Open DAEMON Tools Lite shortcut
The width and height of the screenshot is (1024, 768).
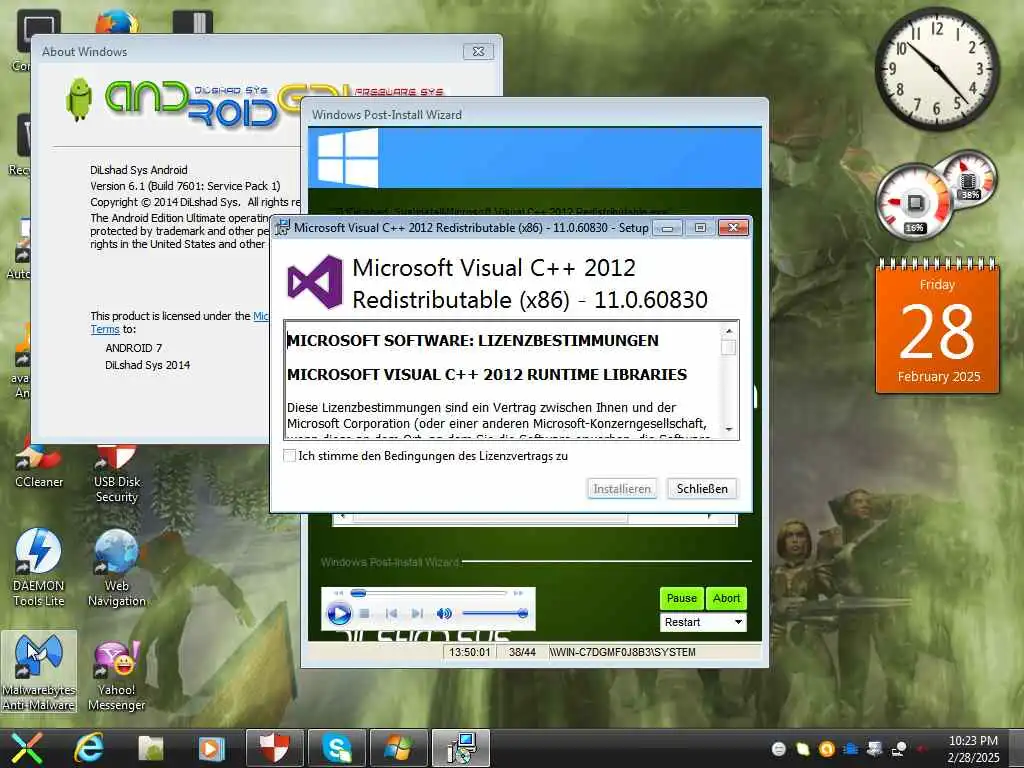tap(39, 568)
